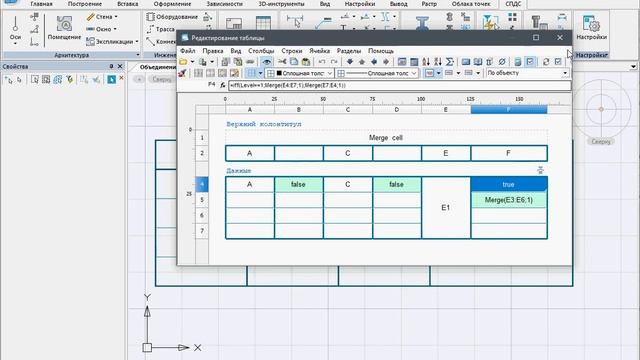Image resolution: width=640 pixels, height=360 pixels.
Task: Click the scissors cut icon
Action: (x=282, y=62)
